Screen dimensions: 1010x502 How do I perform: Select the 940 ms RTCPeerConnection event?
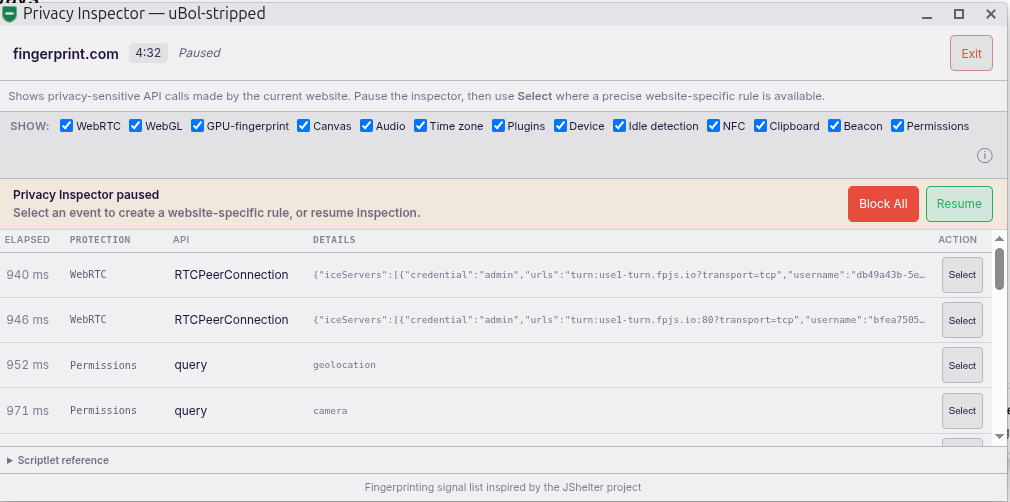(x=962, y=275)
